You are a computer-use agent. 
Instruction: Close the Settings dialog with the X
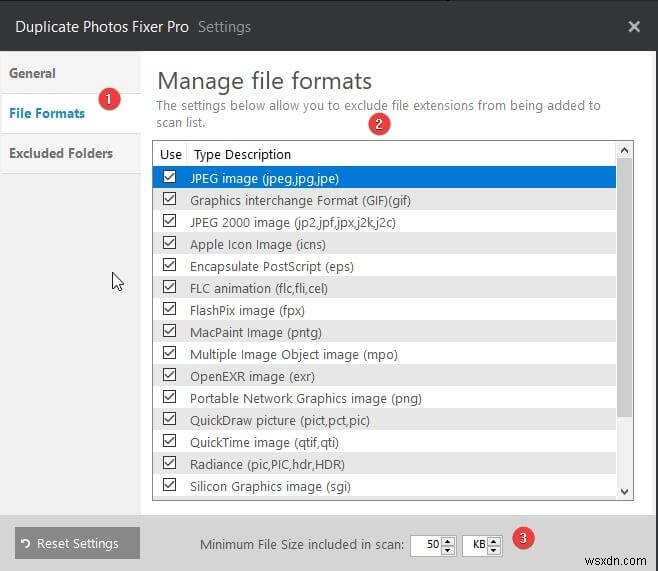pyautogui.click(x=634, y=27)
